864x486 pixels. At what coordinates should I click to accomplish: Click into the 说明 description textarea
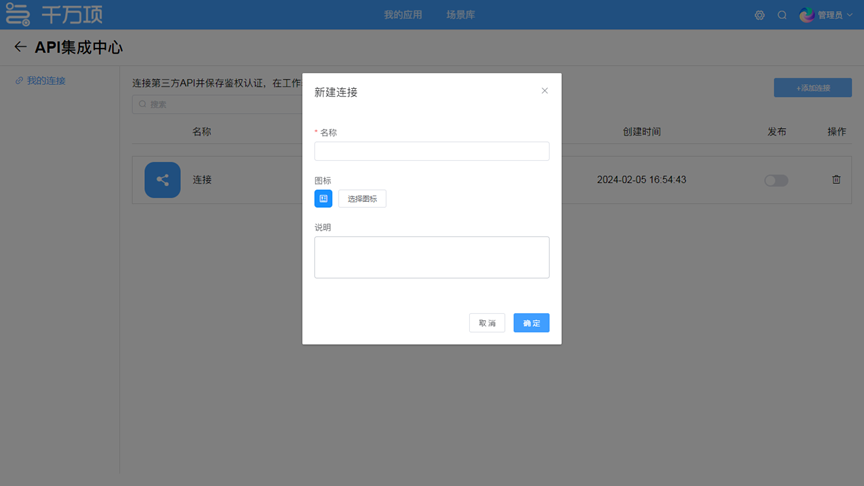pos(431,257)
